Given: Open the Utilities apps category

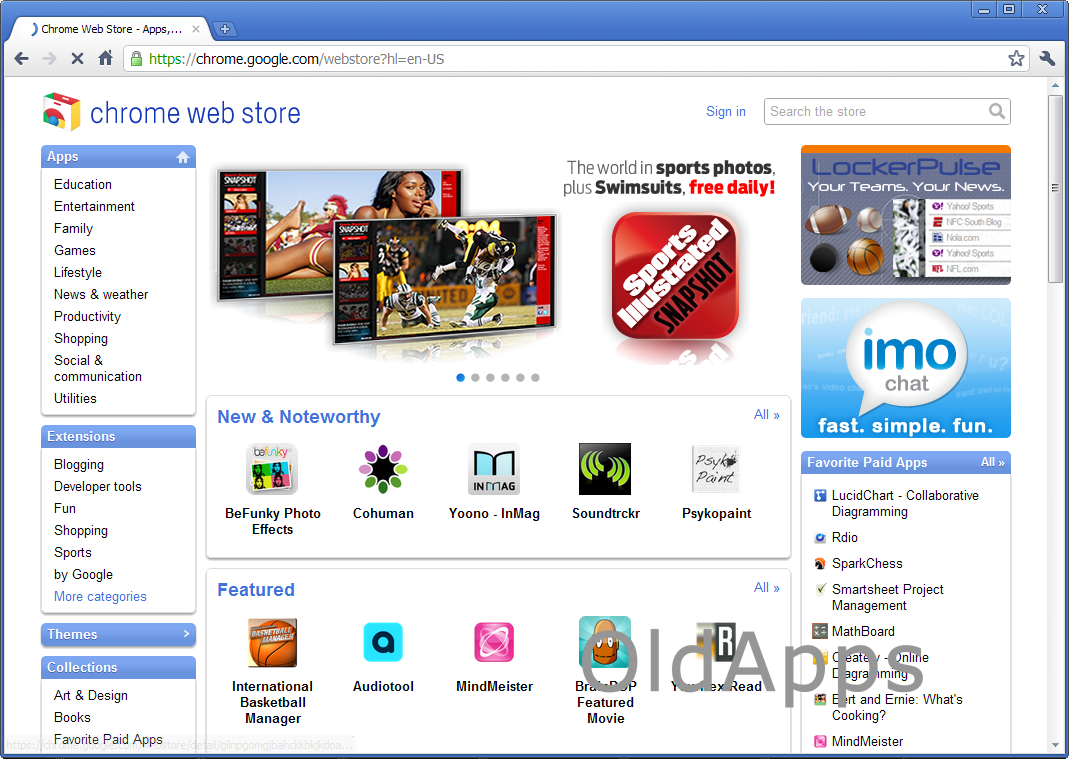Looking at the screenshot, I should pos(75,399).
